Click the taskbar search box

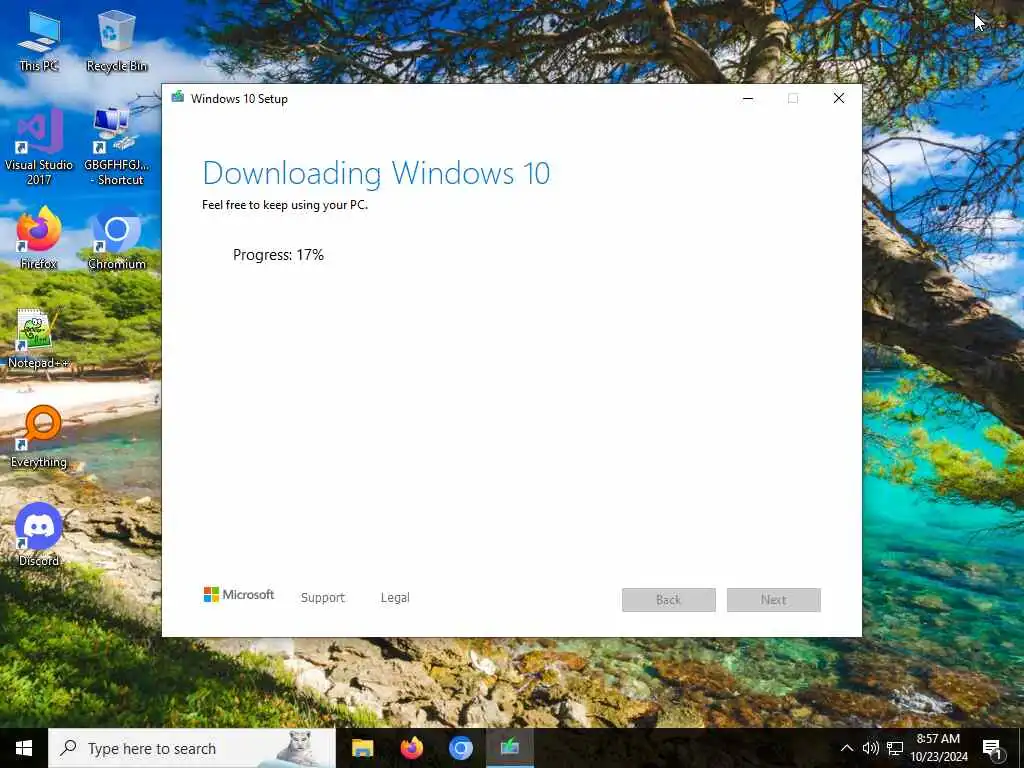[x=192, y=748]
